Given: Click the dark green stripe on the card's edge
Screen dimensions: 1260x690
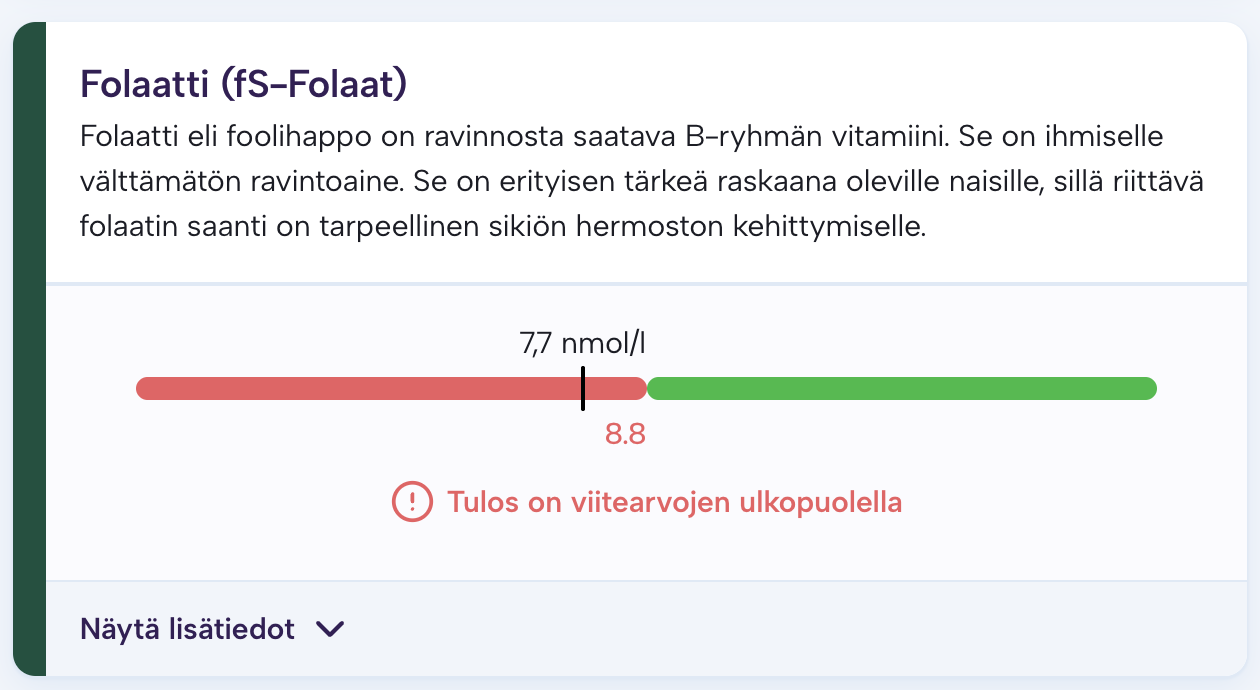Looking at the screenshot, I should pos(30,348).
